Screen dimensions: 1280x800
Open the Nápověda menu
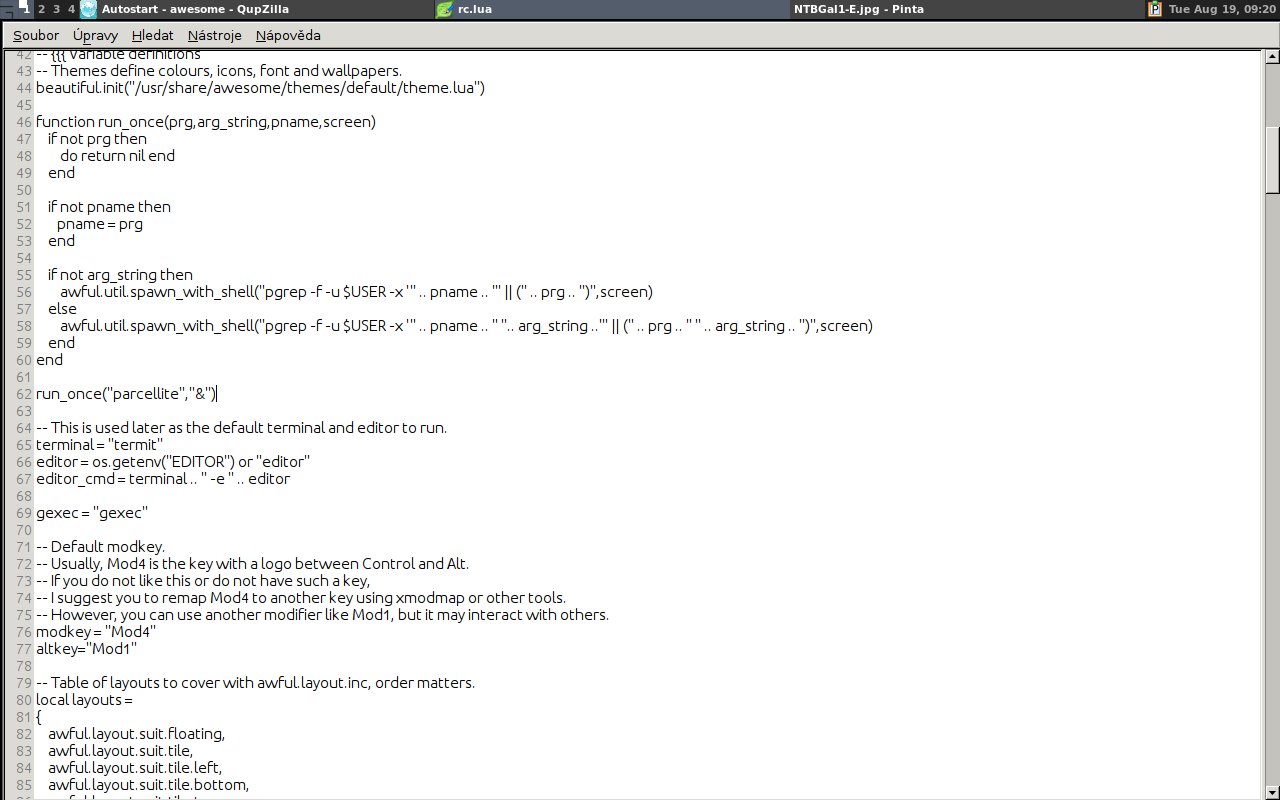(288, 35)
